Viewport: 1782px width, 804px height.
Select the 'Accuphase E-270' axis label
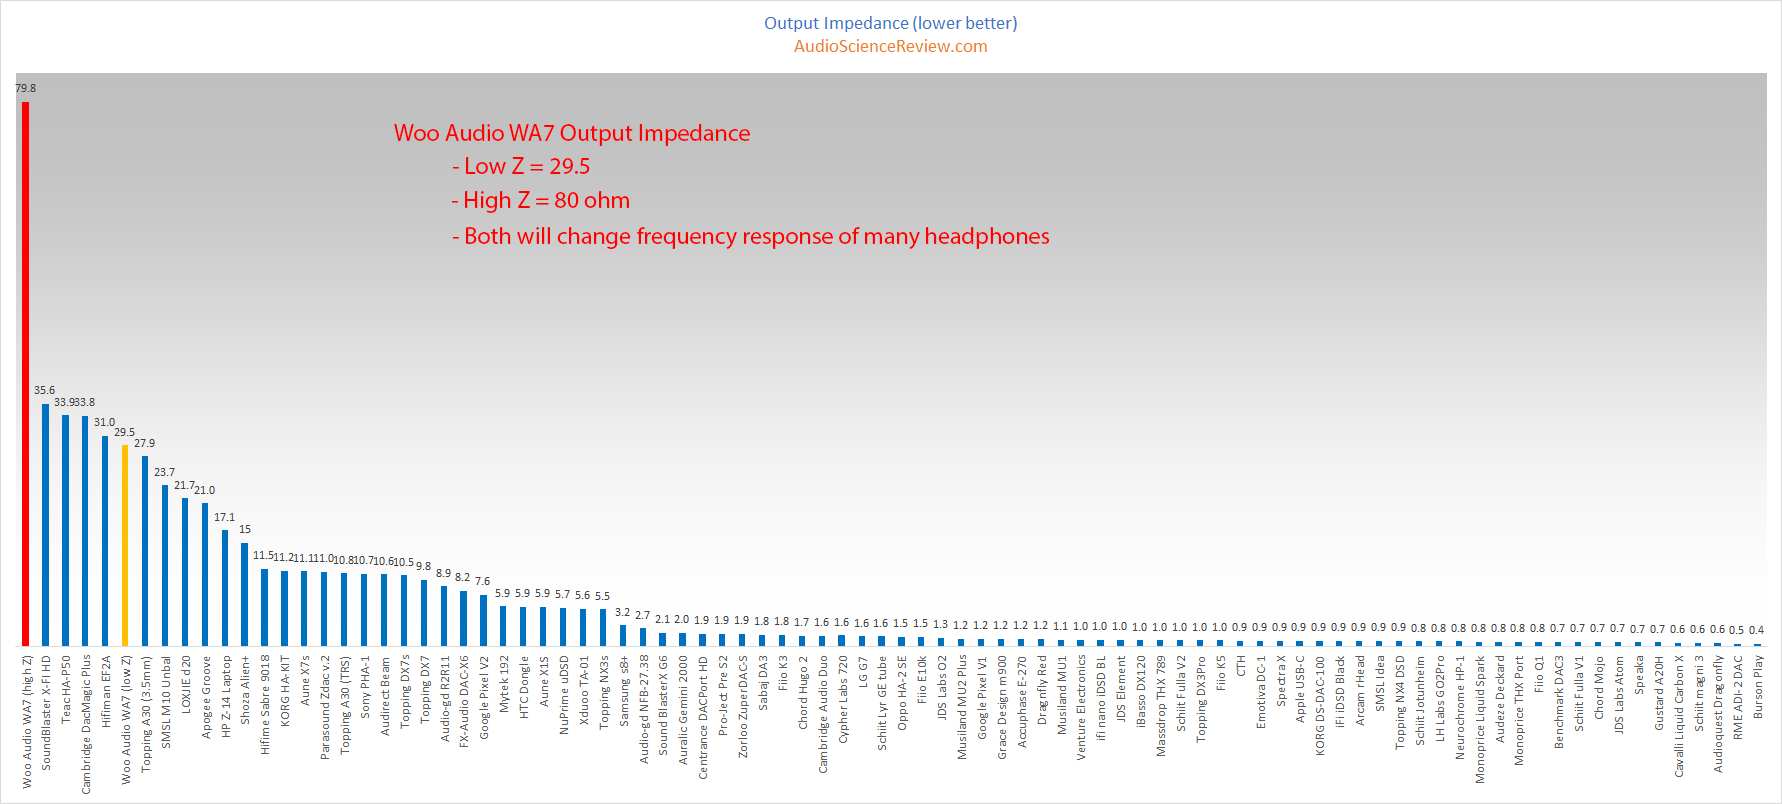1022,702
